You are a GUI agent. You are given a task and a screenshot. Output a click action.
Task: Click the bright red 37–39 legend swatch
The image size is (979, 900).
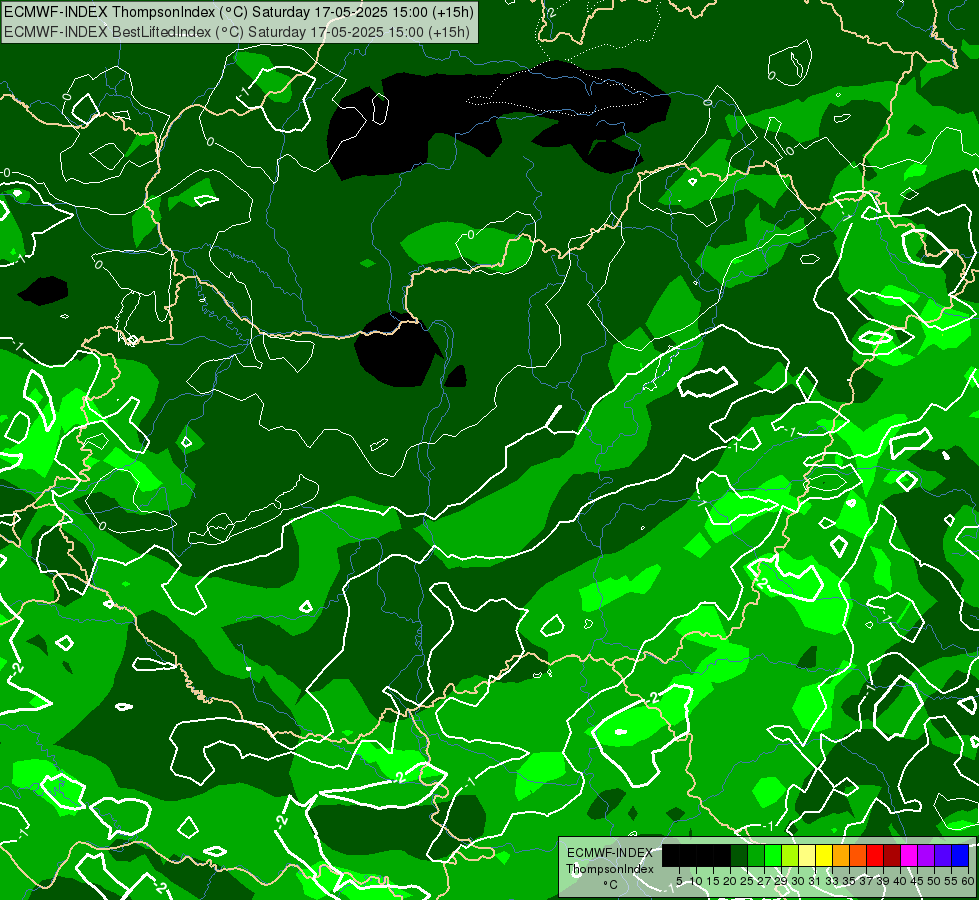pos(875,855)
